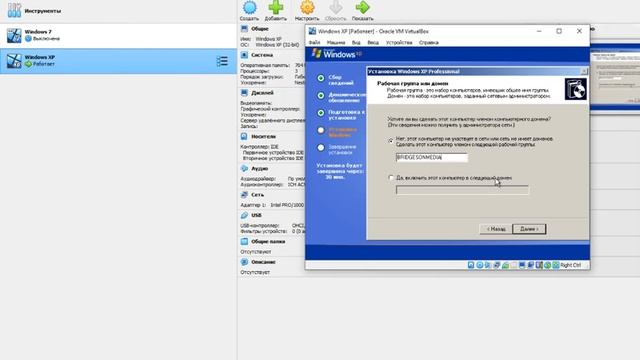
Task: Open the Инструменты tools icon
Action: 14,11
